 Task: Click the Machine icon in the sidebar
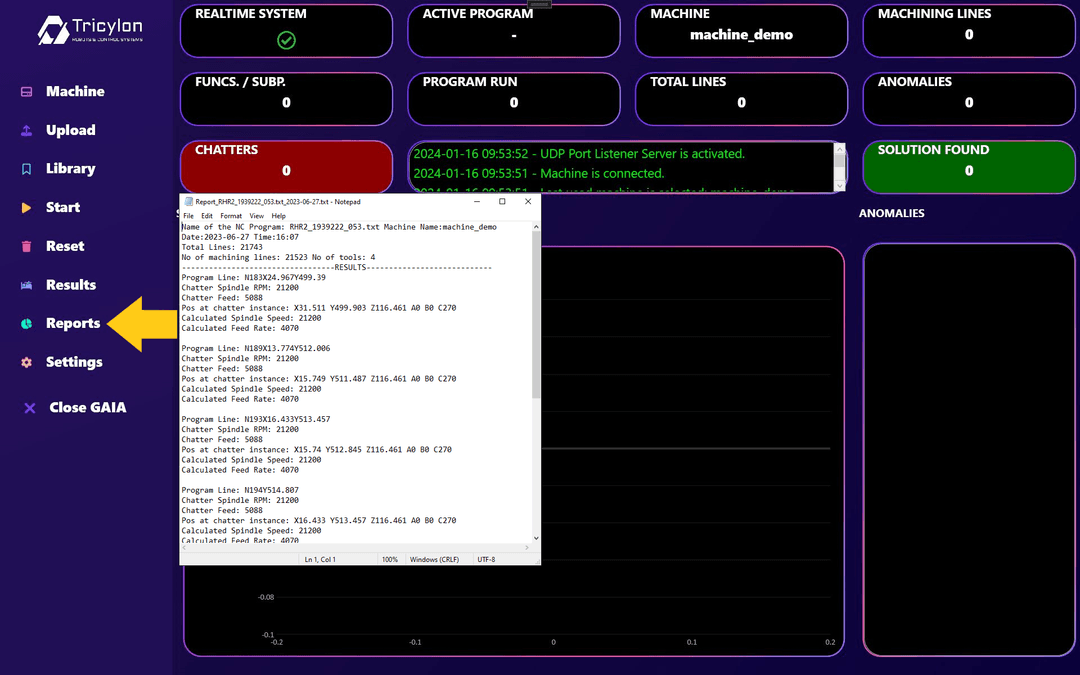27,92
